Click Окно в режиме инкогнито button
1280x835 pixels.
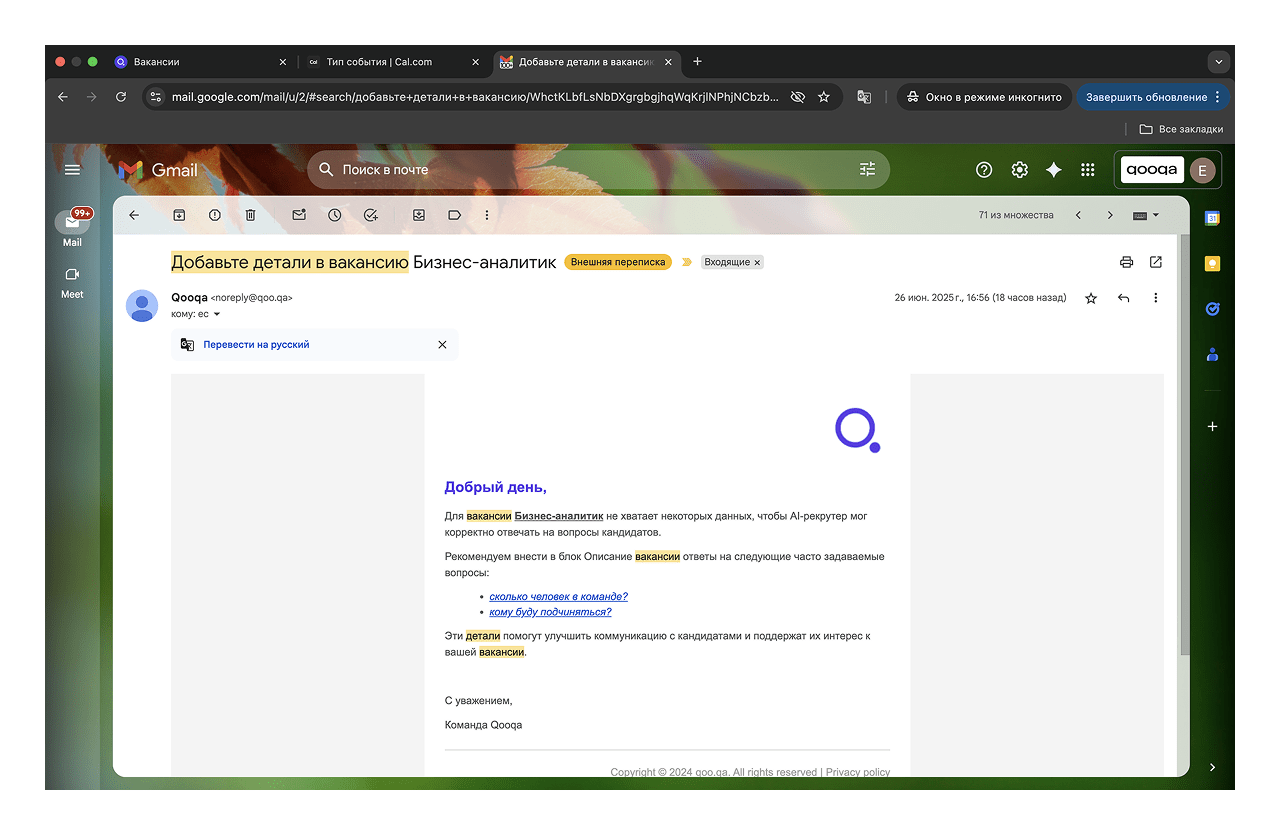coord(984,97)
